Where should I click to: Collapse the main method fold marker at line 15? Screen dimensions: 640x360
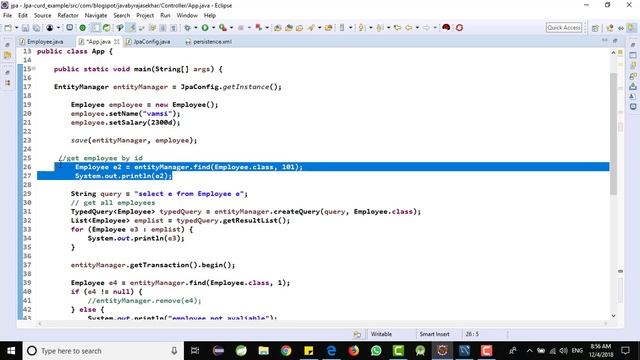point(34,69)
